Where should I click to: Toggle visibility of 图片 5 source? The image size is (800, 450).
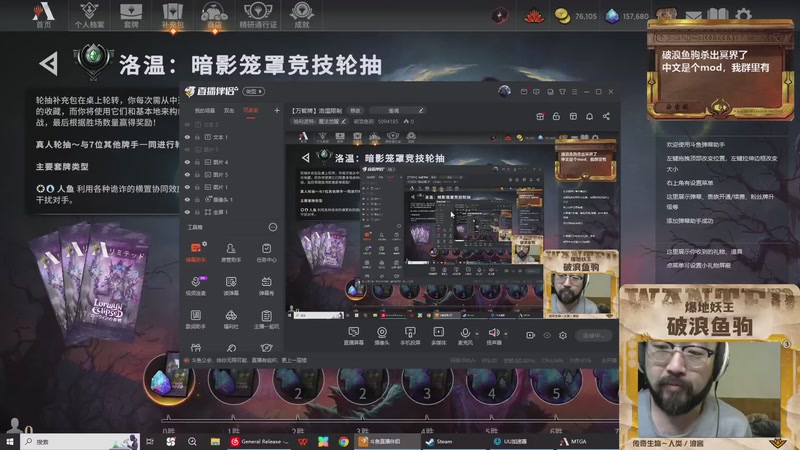(x=187, y=174)
